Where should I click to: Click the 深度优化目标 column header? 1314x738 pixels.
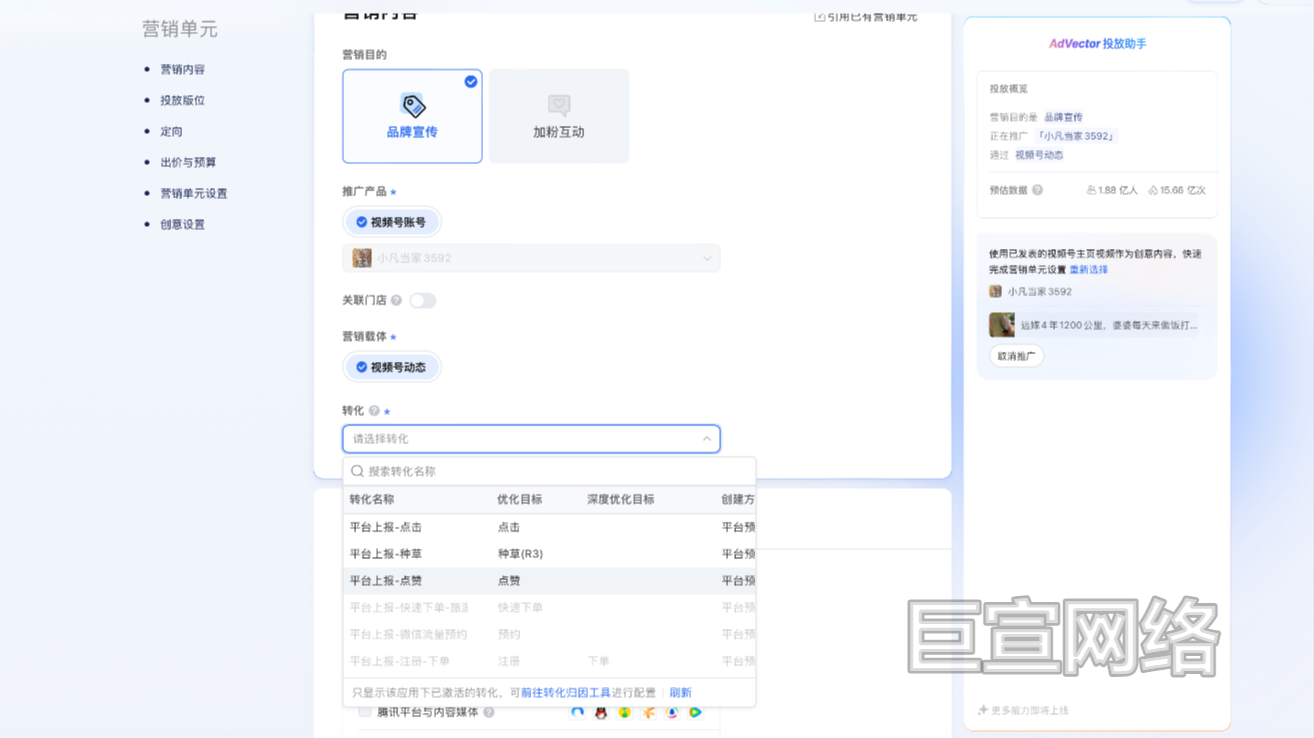pyautogui.click(x=621, y=499)
